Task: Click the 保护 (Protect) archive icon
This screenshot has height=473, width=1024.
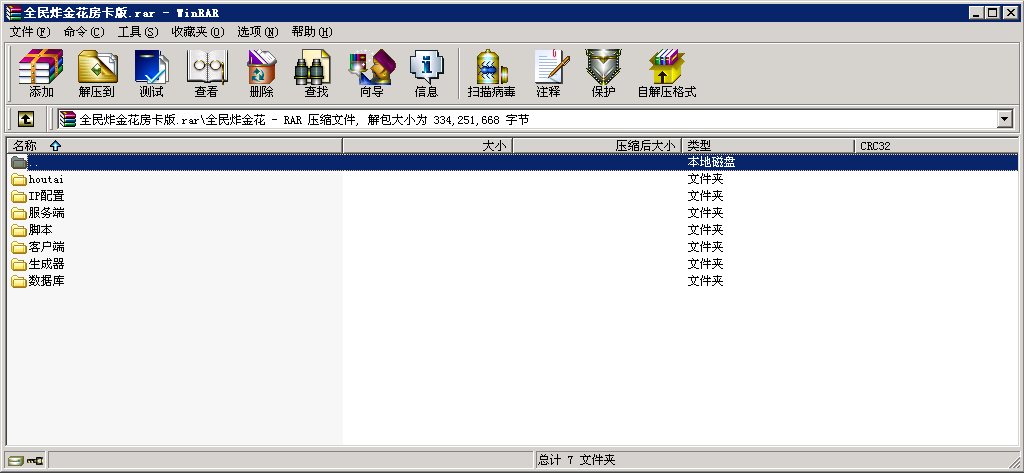Action: (603, 74)
